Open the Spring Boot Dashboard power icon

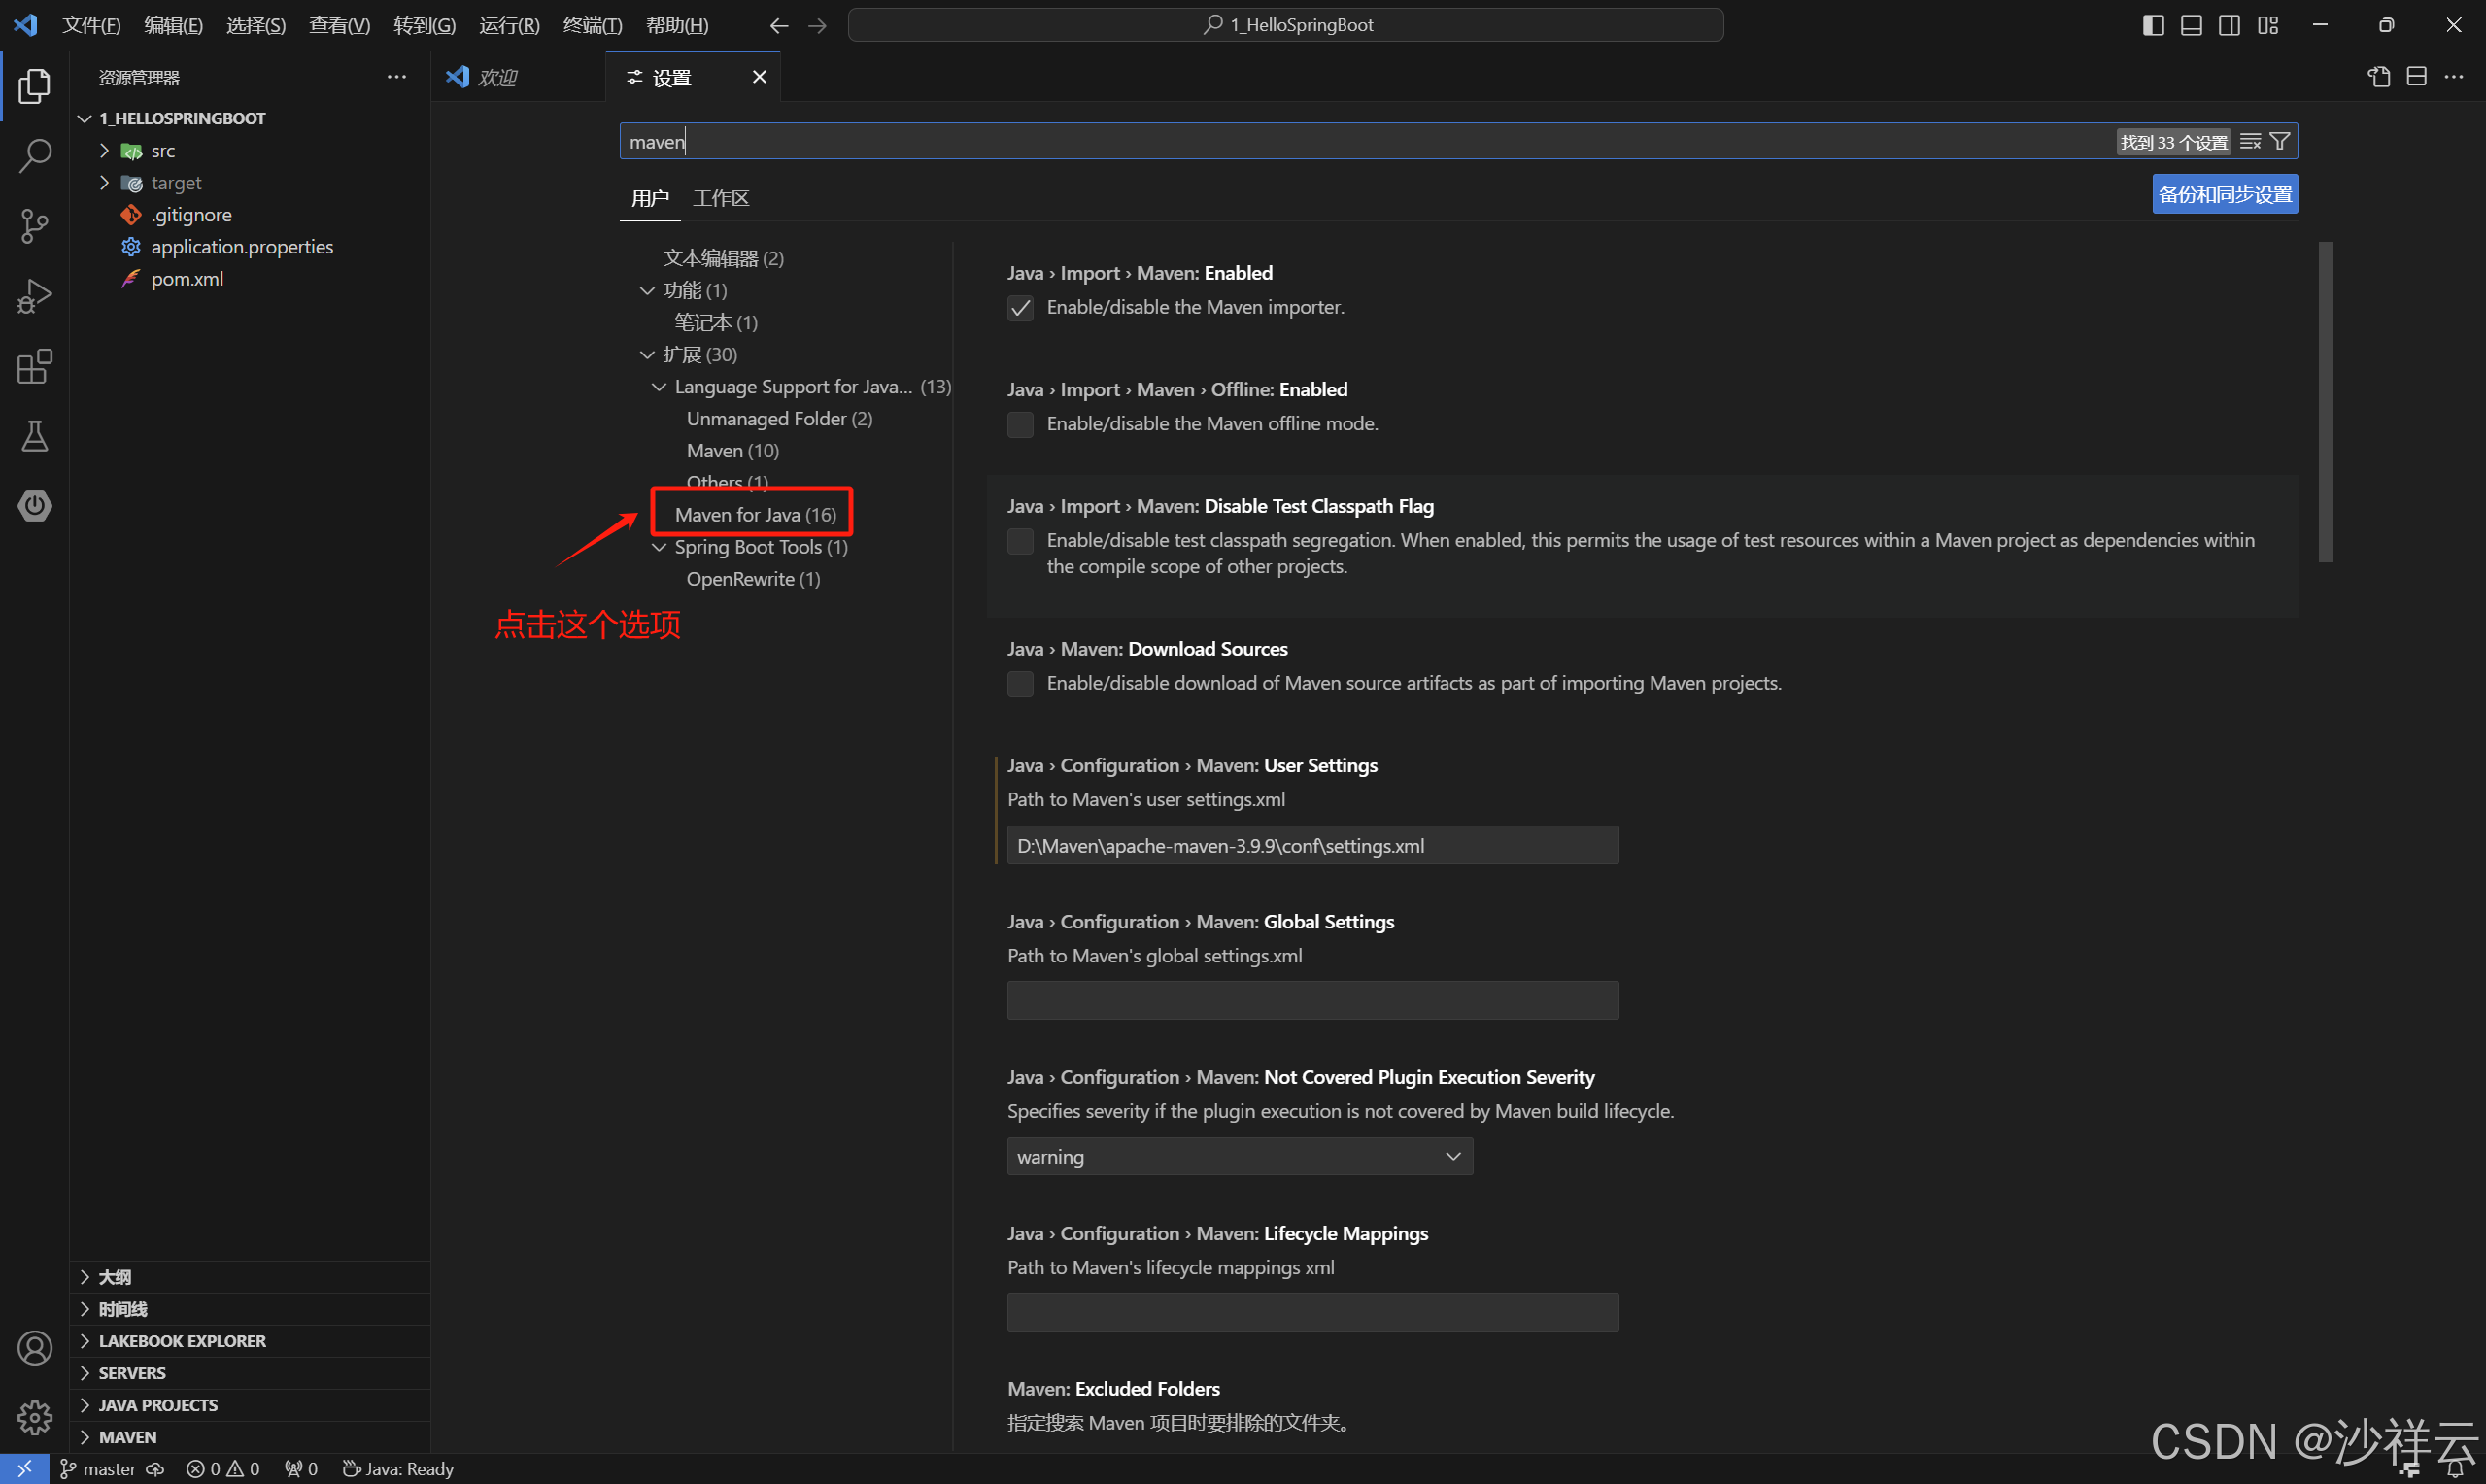pyautogui.click(x=34, y=505)
